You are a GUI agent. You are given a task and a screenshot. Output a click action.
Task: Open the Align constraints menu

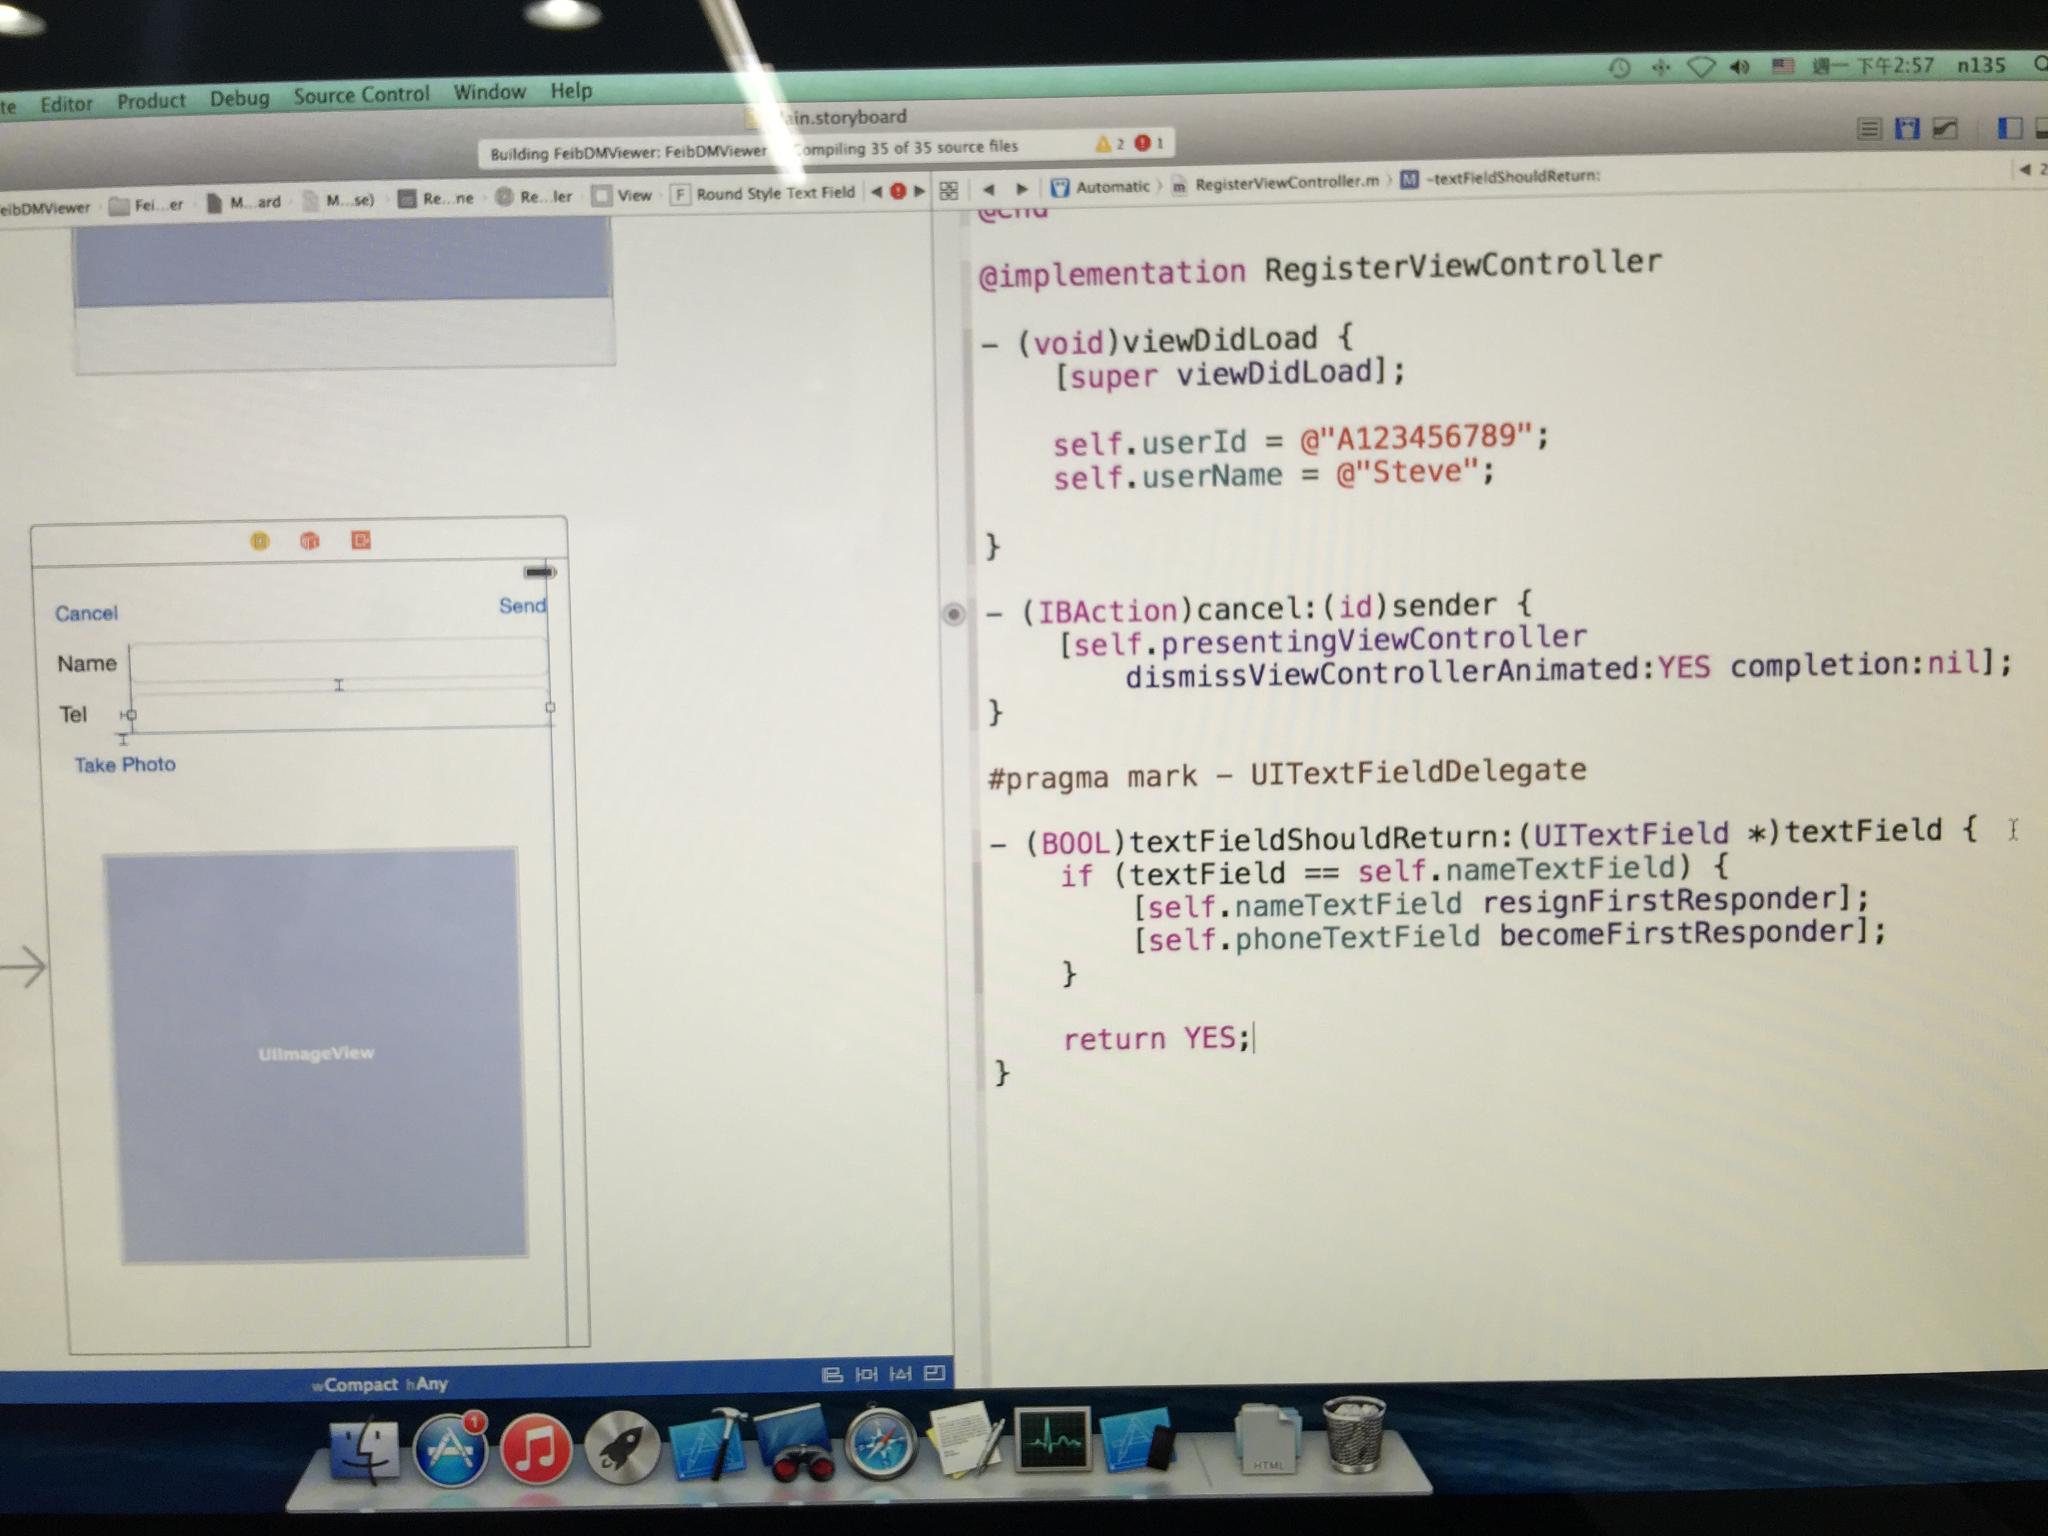[x=832, y=1375]
